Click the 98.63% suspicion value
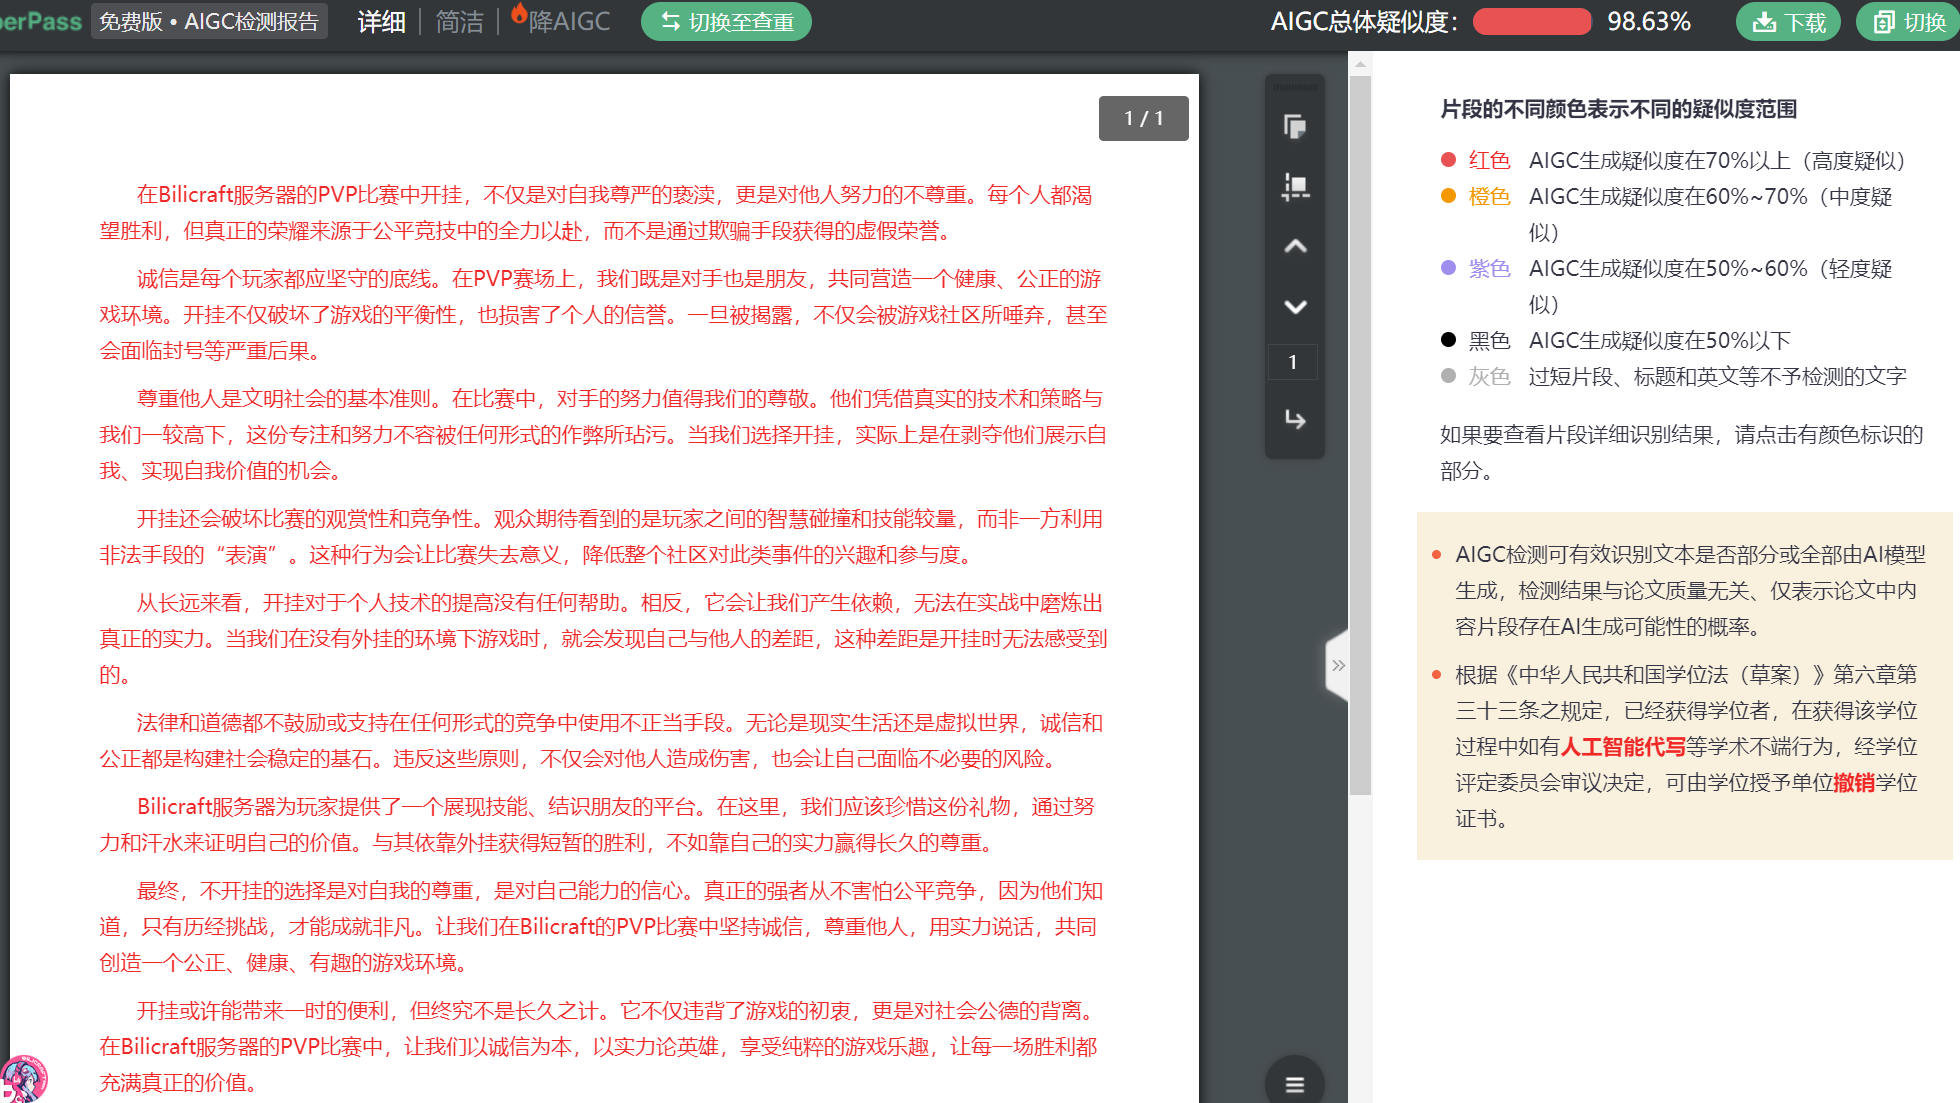Screen dimensions: 1960x1103 coord(1649,22)
